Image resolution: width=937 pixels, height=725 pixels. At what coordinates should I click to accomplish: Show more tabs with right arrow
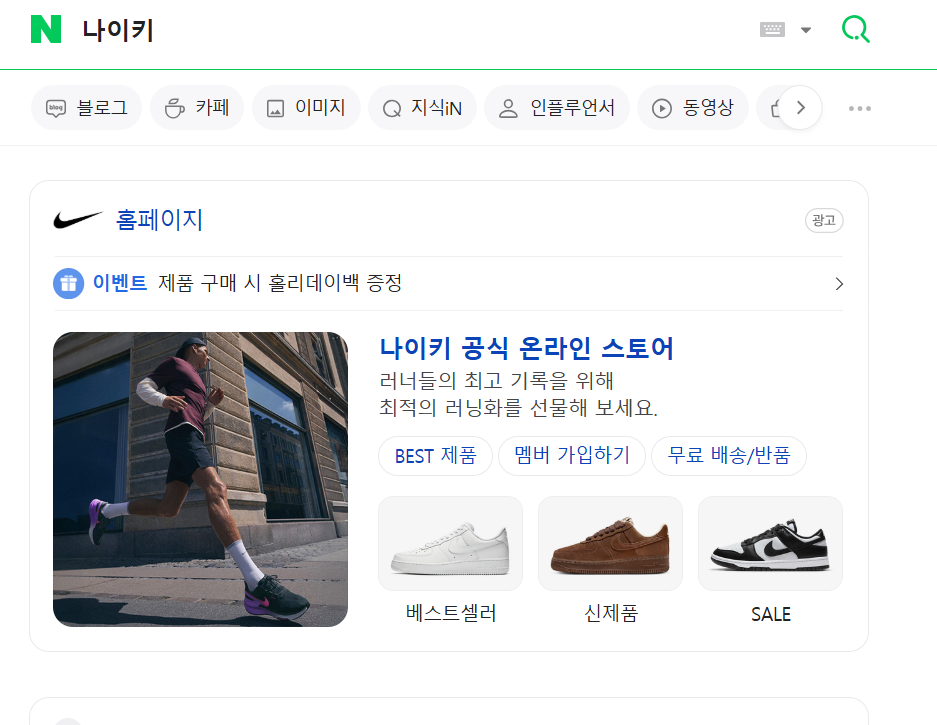coord(800,108)
